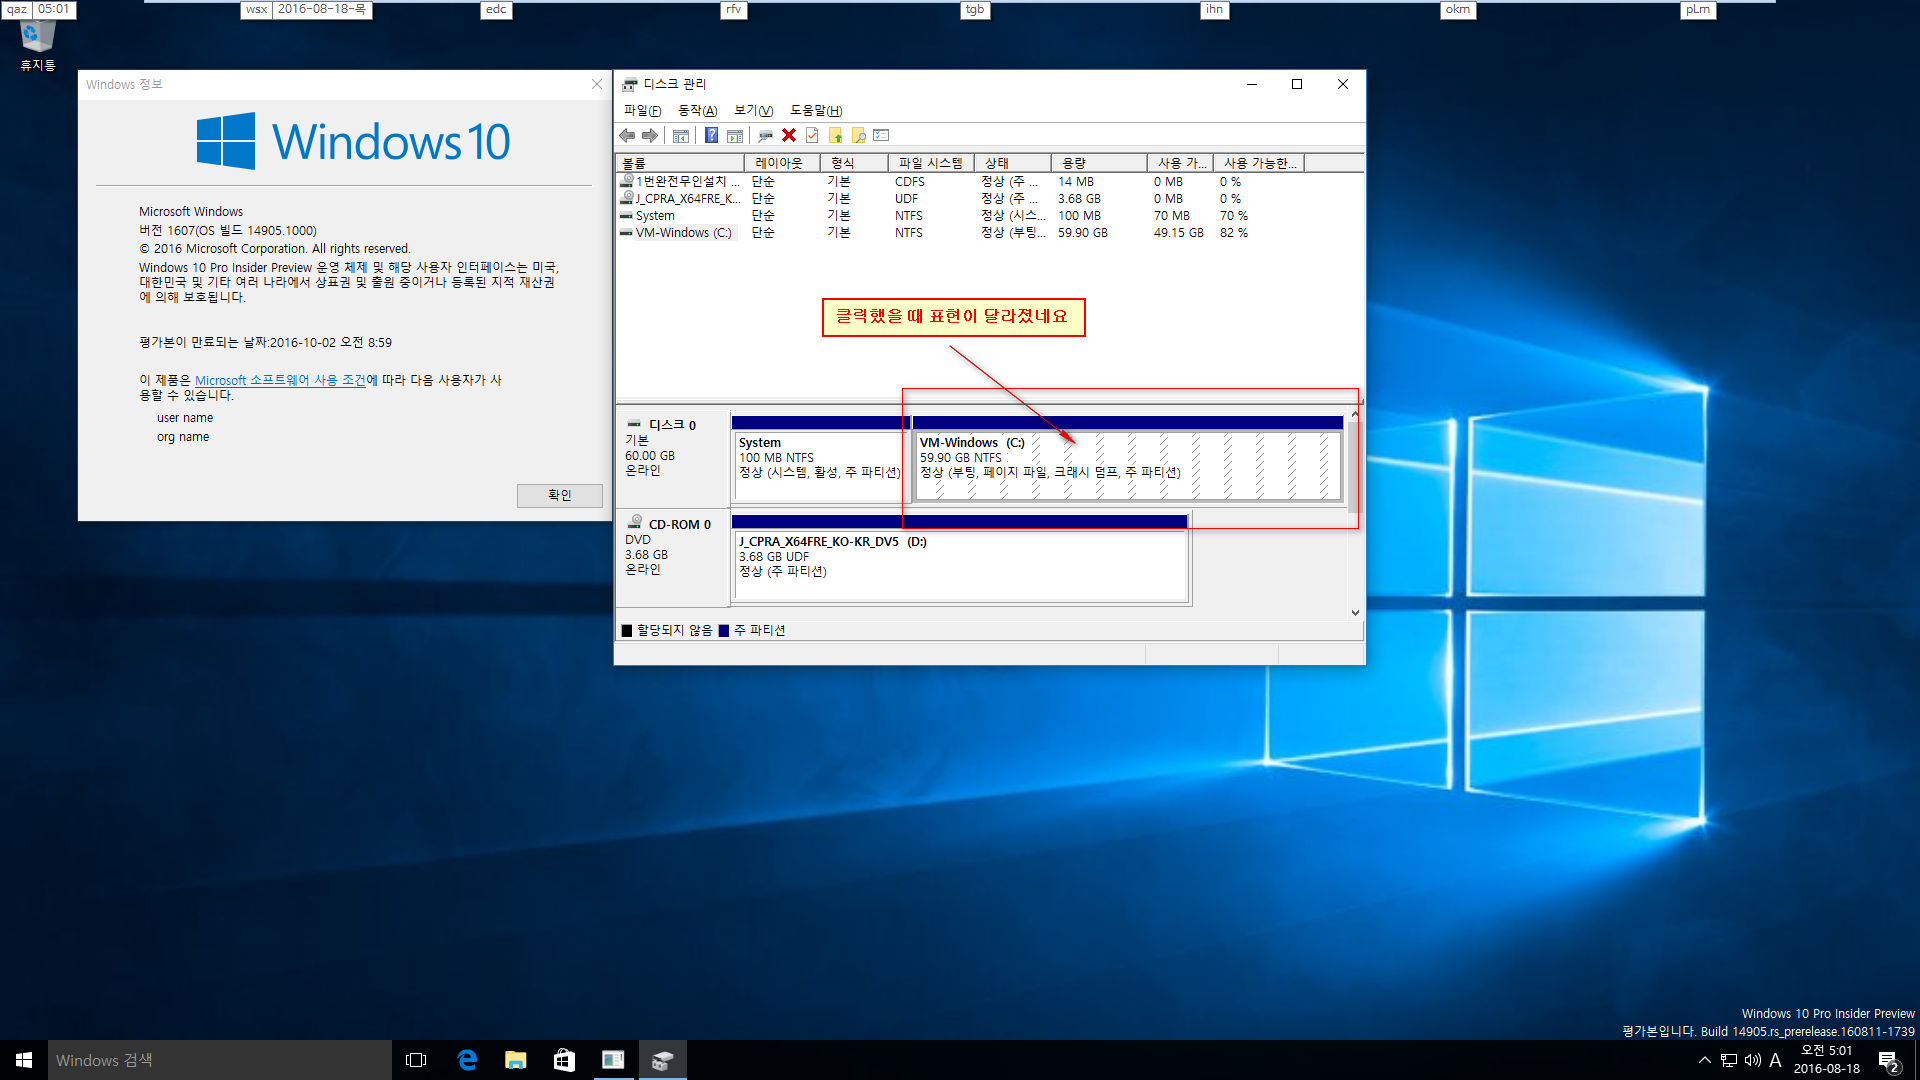This screenshot has width=1920, height=1080.
Task: Open the 보기(V) menu
Action: click(x=753, y=111)
